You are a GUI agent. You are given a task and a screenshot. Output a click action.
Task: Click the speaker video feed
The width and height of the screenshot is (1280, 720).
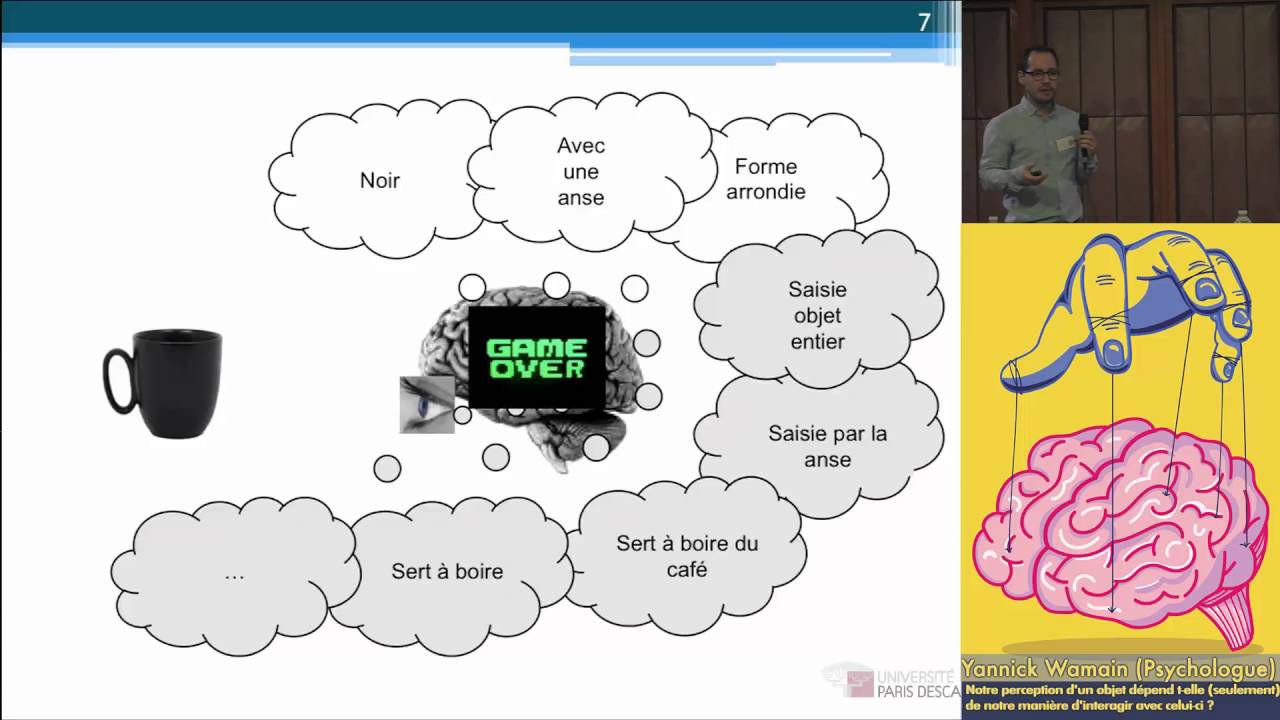[1120, 111]
